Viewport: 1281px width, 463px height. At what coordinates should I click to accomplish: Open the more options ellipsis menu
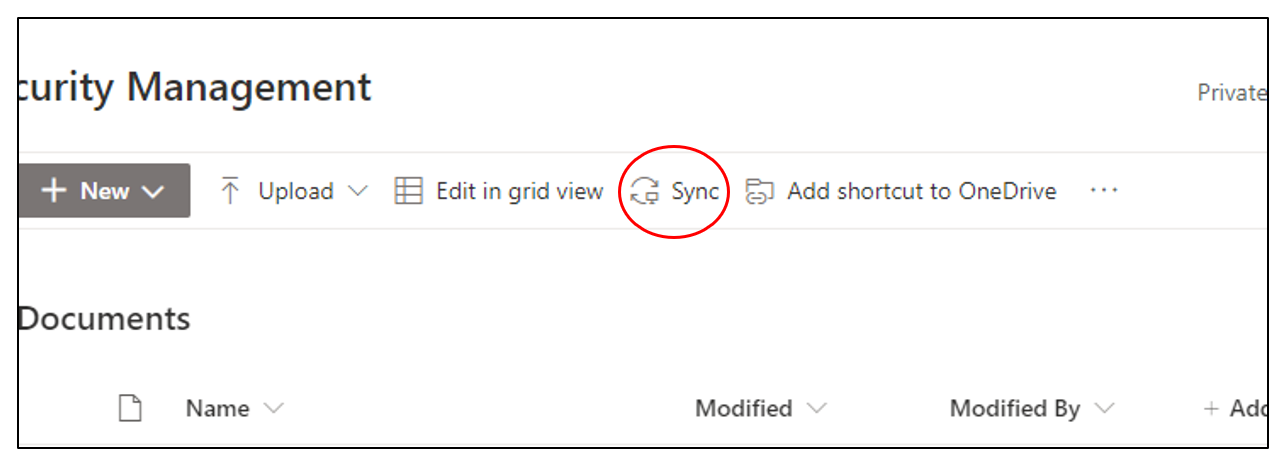click(x=1103, y=191)
